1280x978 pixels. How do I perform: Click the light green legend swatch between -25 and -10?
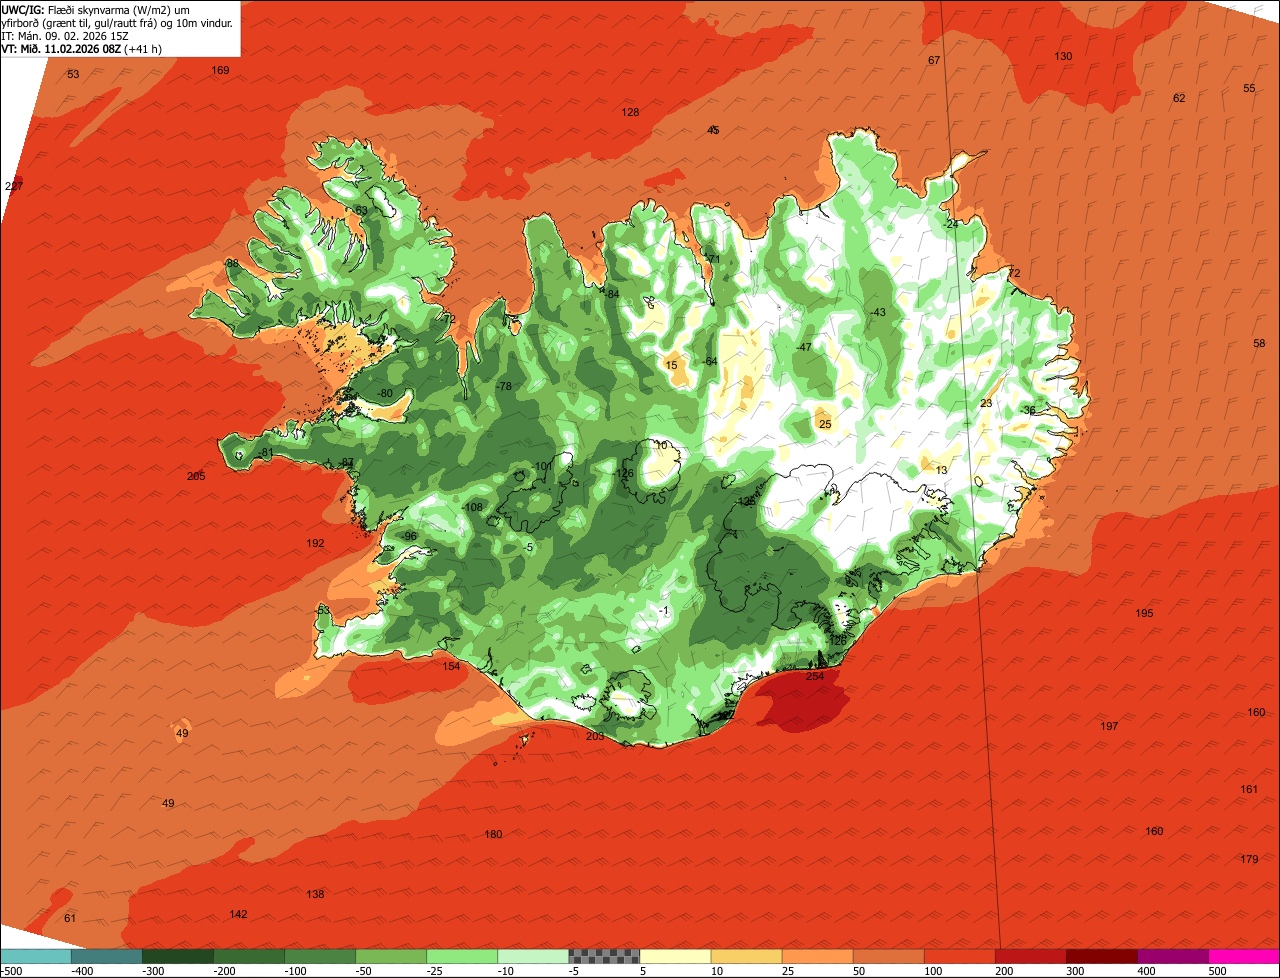(462, 956)
